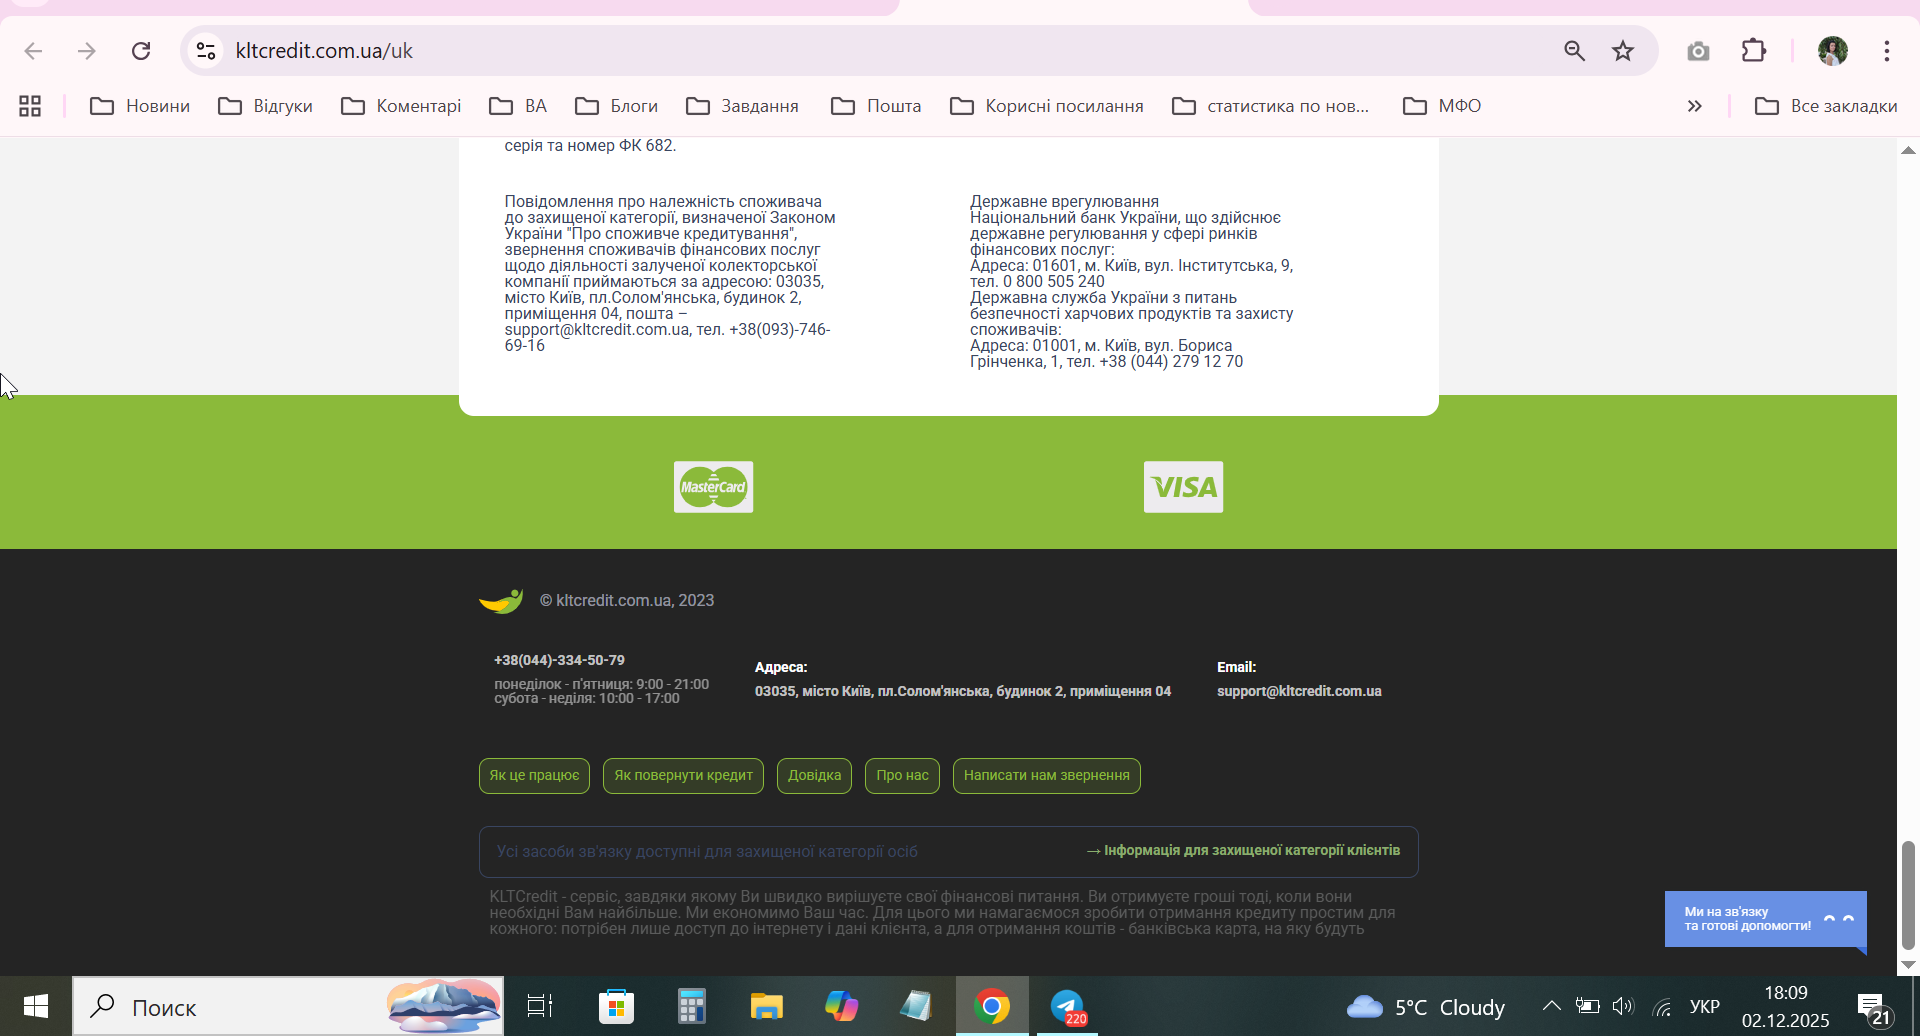Image resolution: width=1920 pixels, height=1036 pixels.
Task: Bookmark this page with star icon
Action: (1623, 51)
